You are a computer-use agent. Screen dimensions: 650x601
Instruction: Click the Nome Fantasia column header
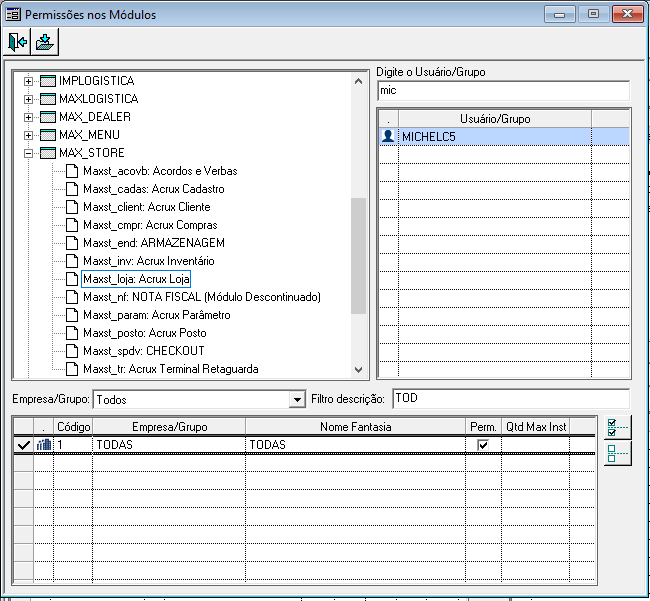(x=355, y=427)
